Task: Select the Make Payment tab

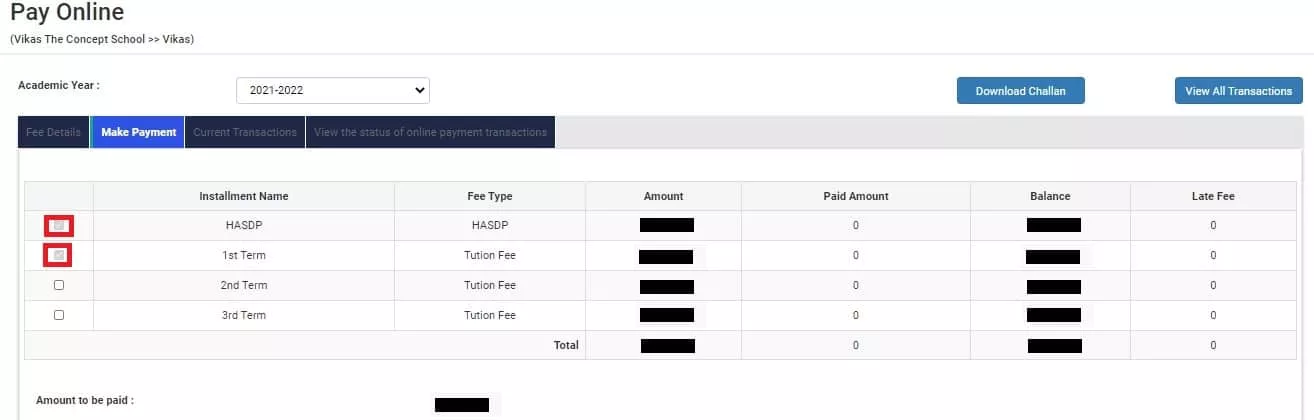Action: click(x=139, y=132)
